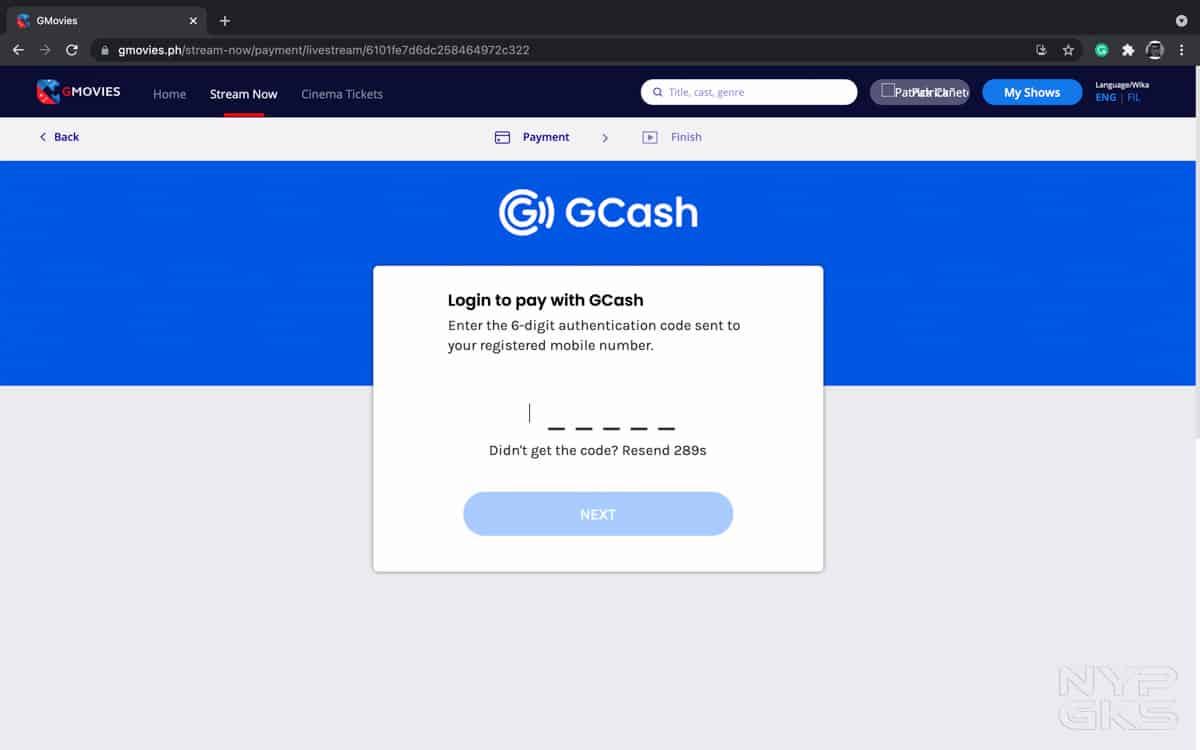Image resolution: width=1200 pixels, height=750 pixels.
Task: Switch language to FIL
Action: pos(1133,97)
